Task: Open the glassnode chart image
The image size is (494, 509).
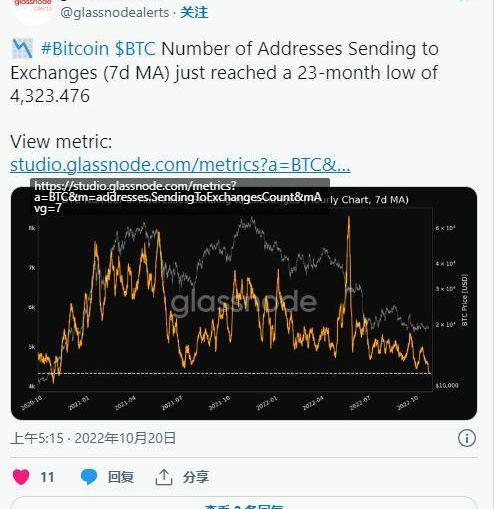Action: point(244,303)
